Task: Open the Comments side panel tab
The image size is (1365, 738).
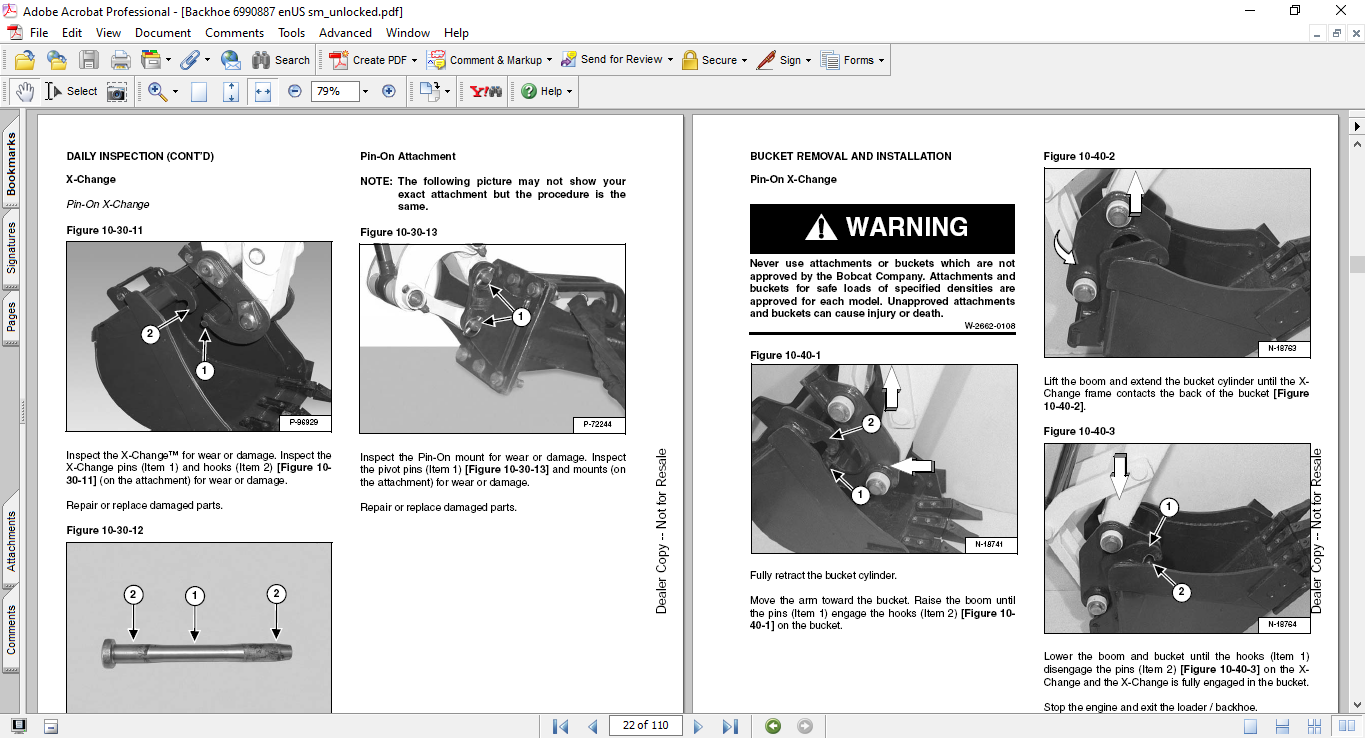Action: 11,630
